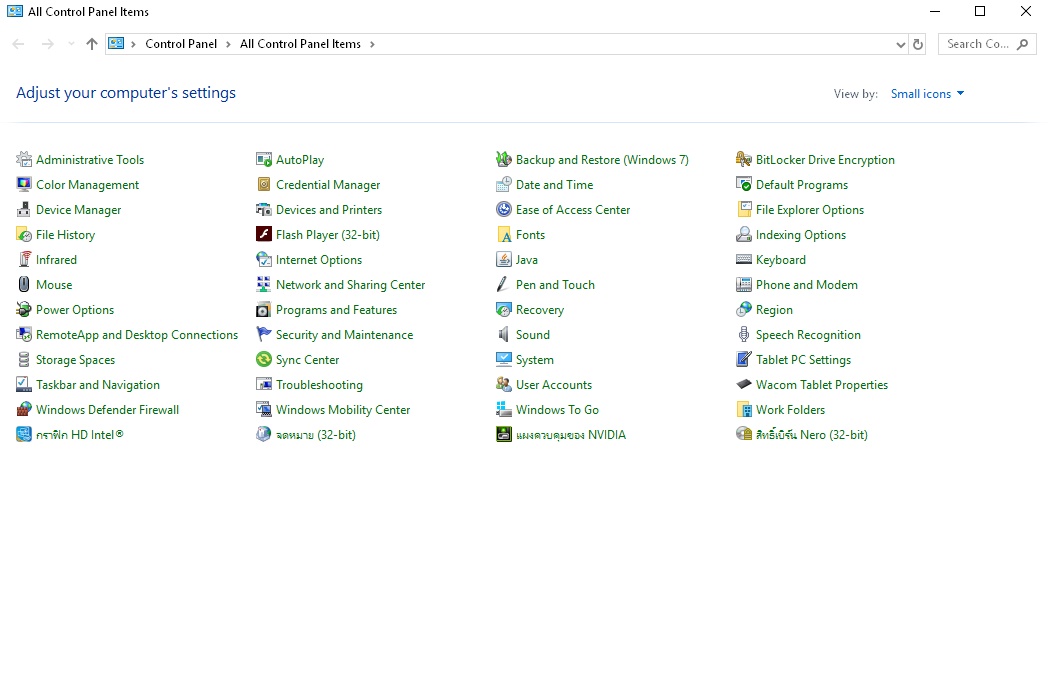Open the Recovery link
The width and height of the screenshot is (1048, 694).
pos(539,310)
